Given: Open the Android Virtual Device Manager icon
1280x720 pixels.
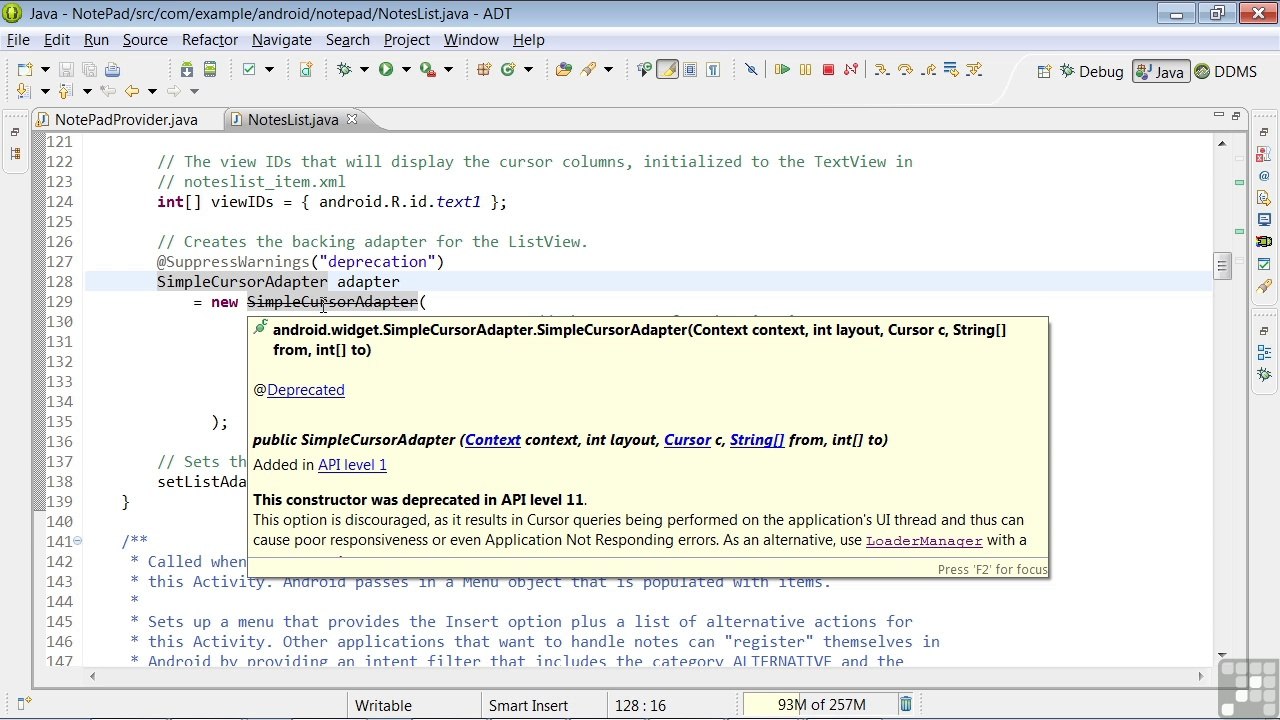Looking at the screenshot, I should pyautogui.click(x=210, y=69).
